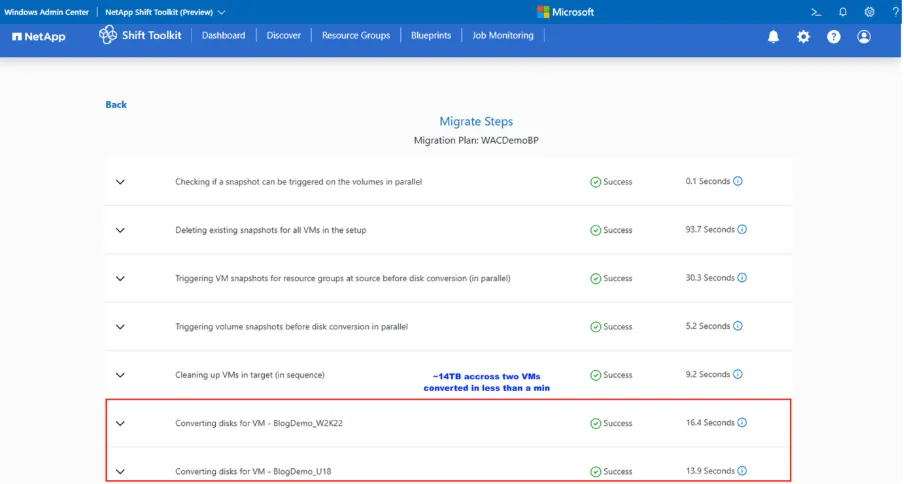
Task: Expand Triggering volume snapshots step
Action: [x=120, y=327]
